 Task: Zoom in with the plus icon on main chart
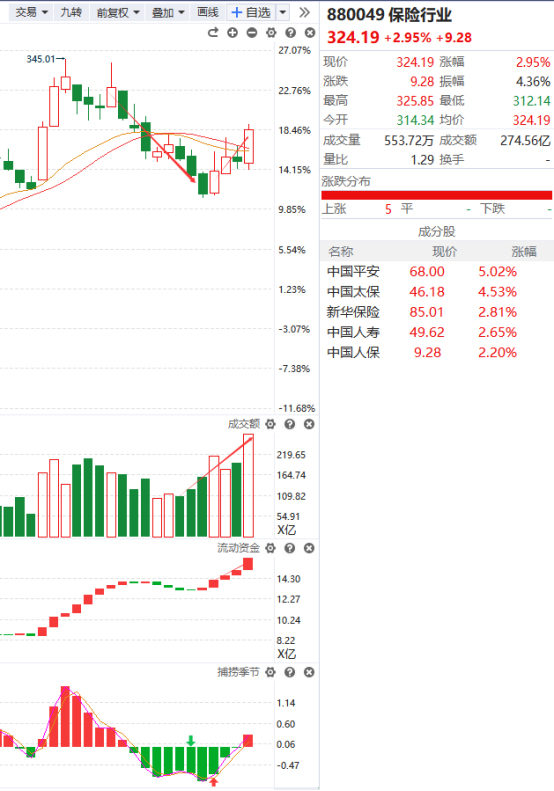232,33
